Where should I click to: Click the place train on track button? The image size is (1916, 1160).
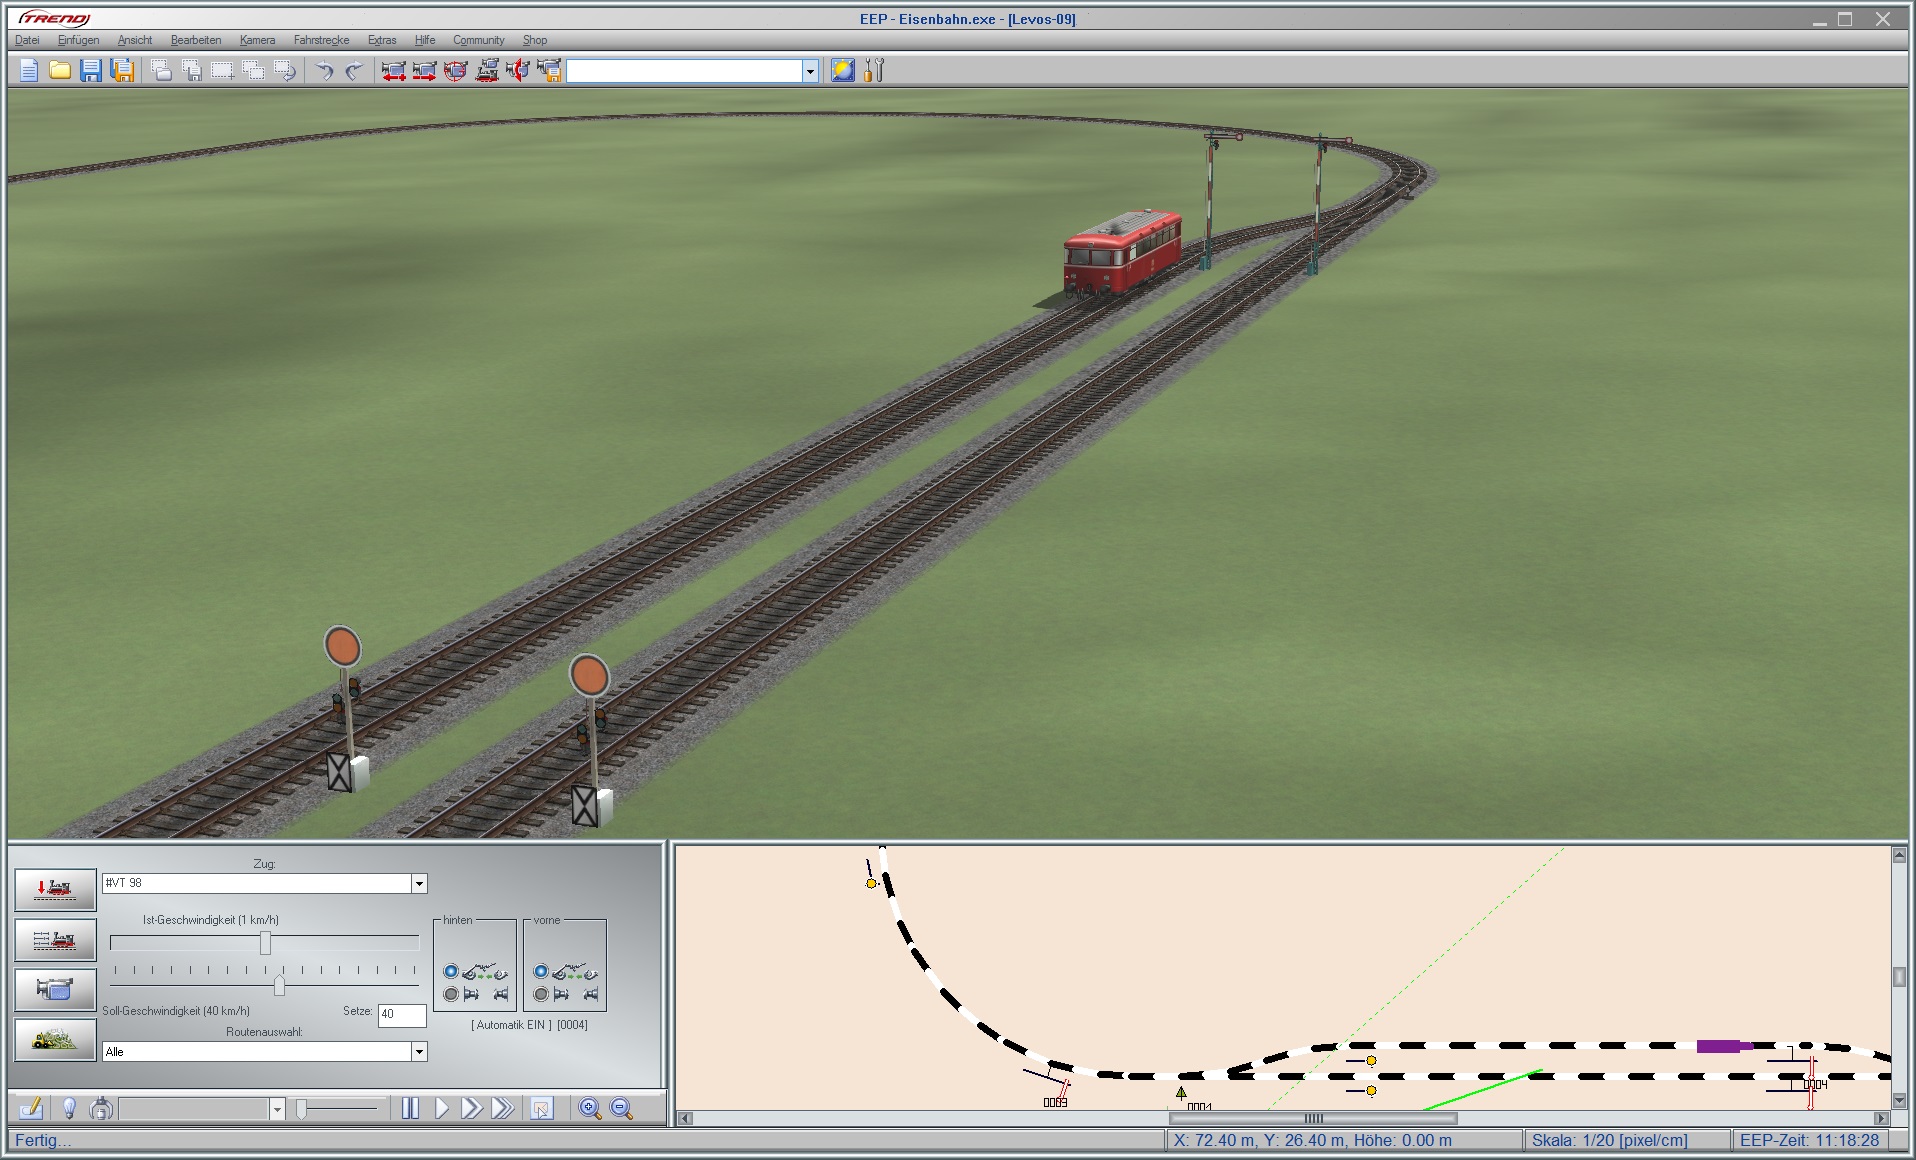pyautogui.click(x=55, y=889)
